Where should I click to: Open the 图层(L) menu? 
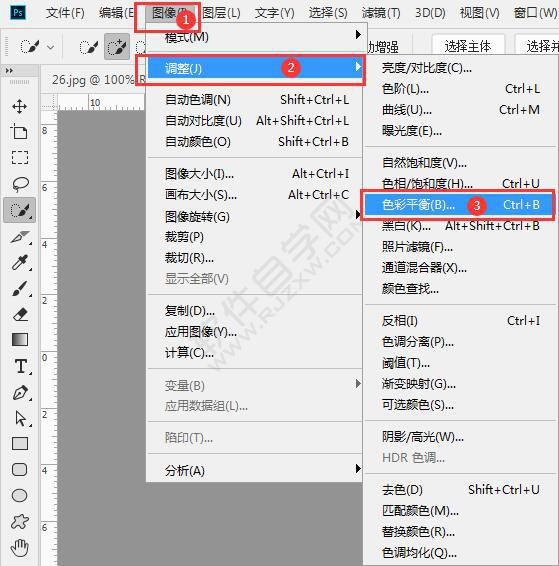tap(221, 13)
